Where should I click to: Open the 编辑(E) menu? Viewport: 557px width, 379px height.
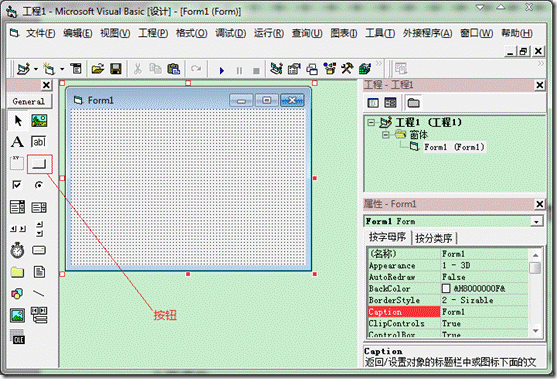click(x=77, y=33)
